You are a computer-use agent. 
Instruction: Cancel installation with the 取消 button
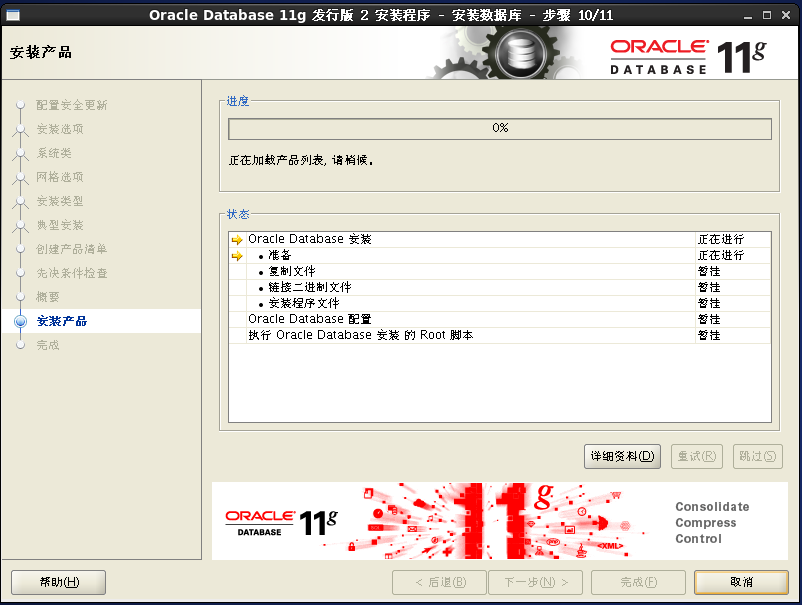tap(741, 582)
